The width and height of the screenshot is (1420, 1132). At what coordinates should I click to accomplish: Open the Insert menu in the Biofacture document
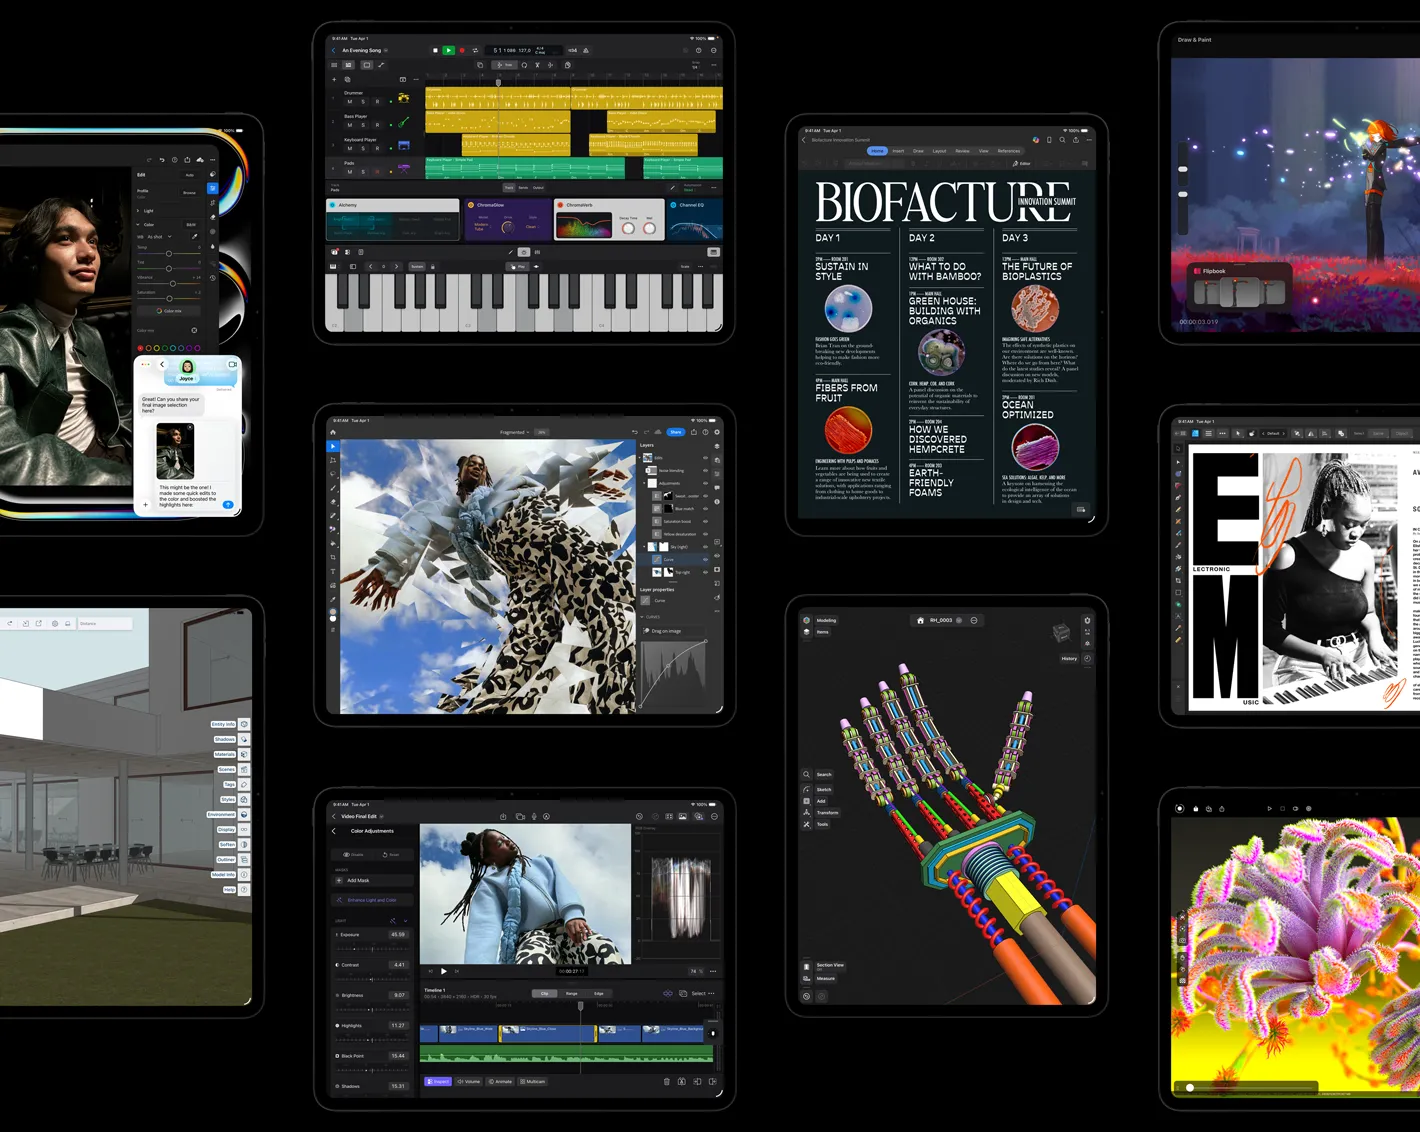pos(897,151)
